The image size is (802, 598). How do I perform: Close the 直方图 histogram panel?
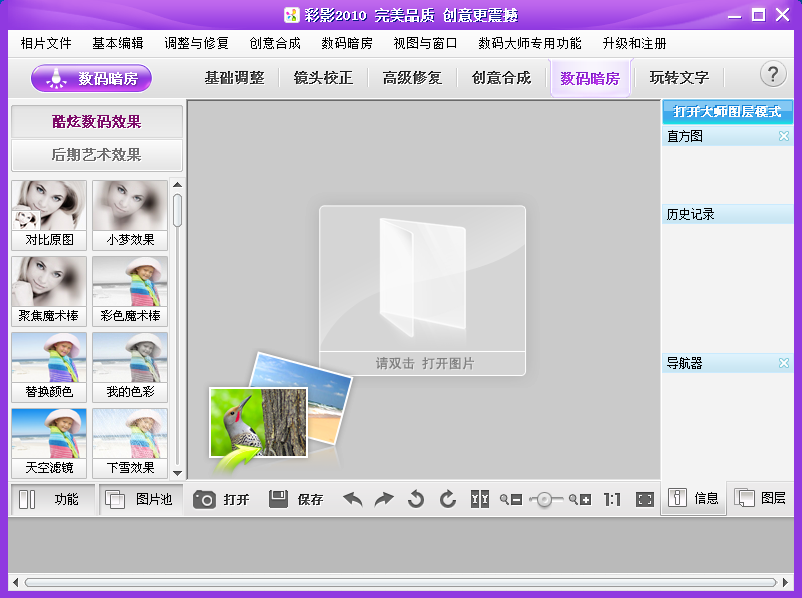[x=784, y=136]
